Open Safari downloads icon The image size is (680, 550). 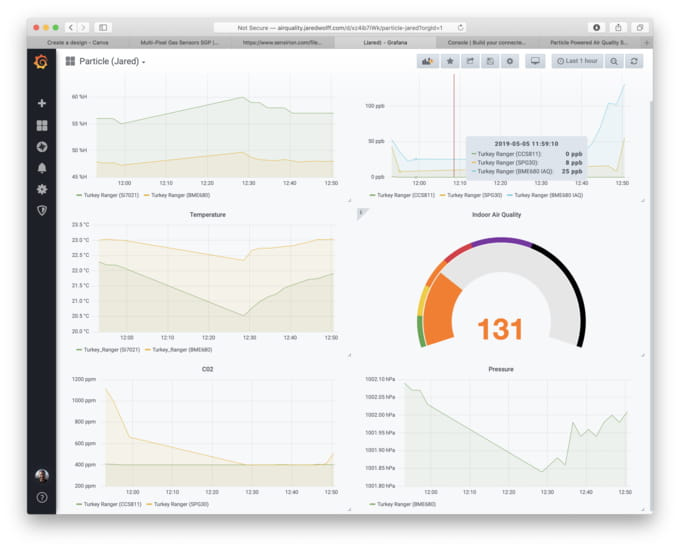(597, 27)
